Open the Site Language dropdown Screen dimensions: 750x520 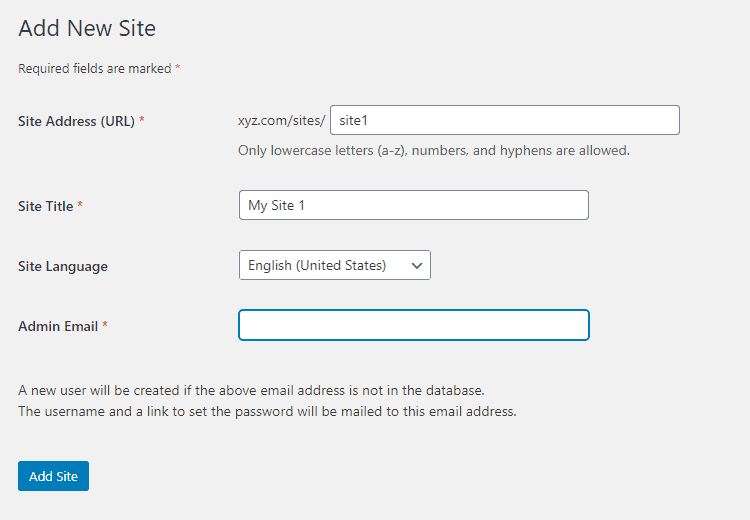[x=335, y=265]
